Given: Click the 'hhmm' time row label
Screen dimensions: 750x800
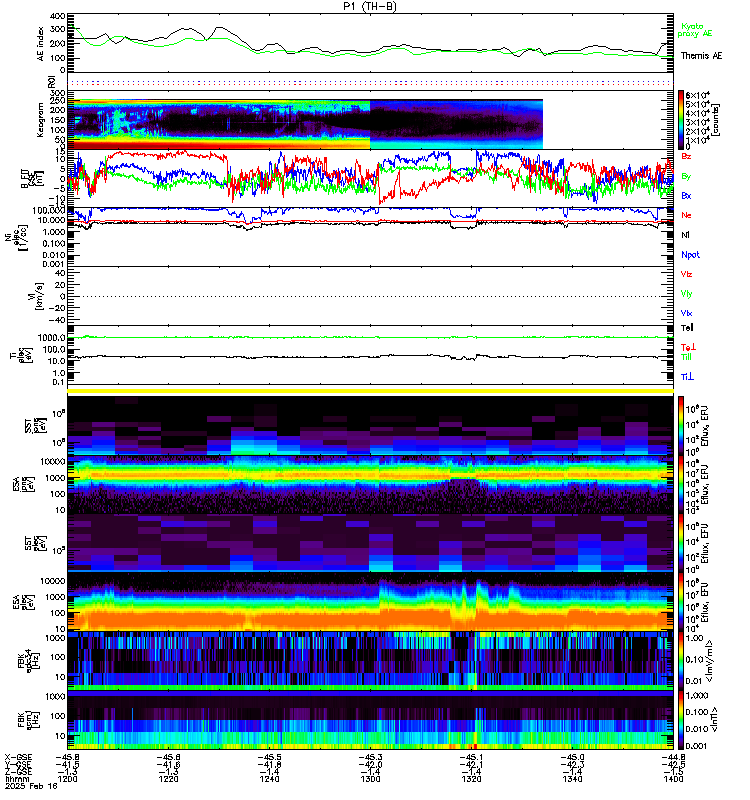Looking at the screenshot, I should click(x=15, y=779).
